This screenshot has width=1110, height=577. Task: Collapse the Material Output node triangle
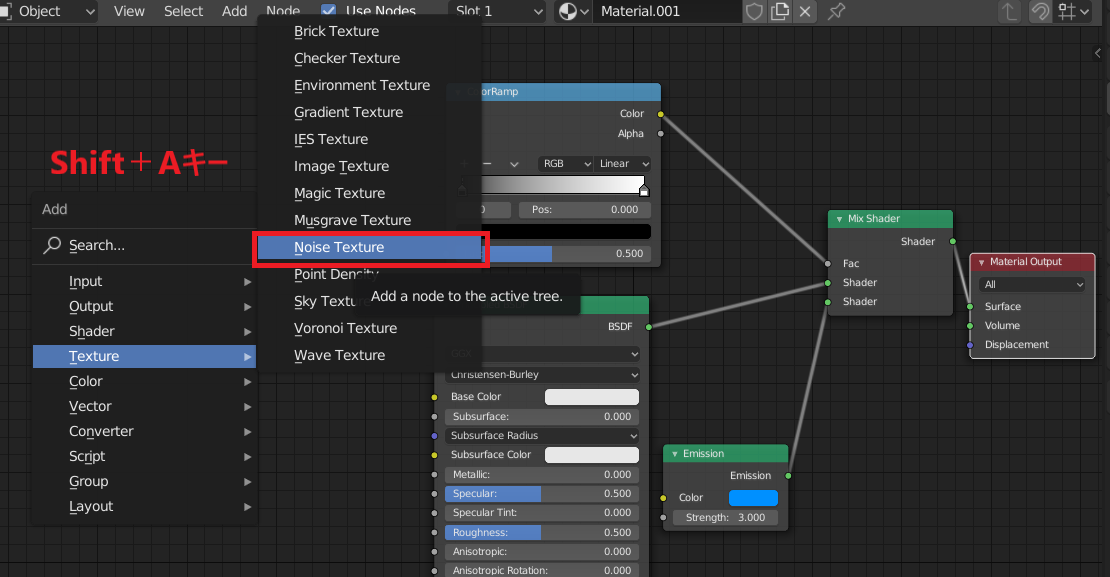coord(981,263)
